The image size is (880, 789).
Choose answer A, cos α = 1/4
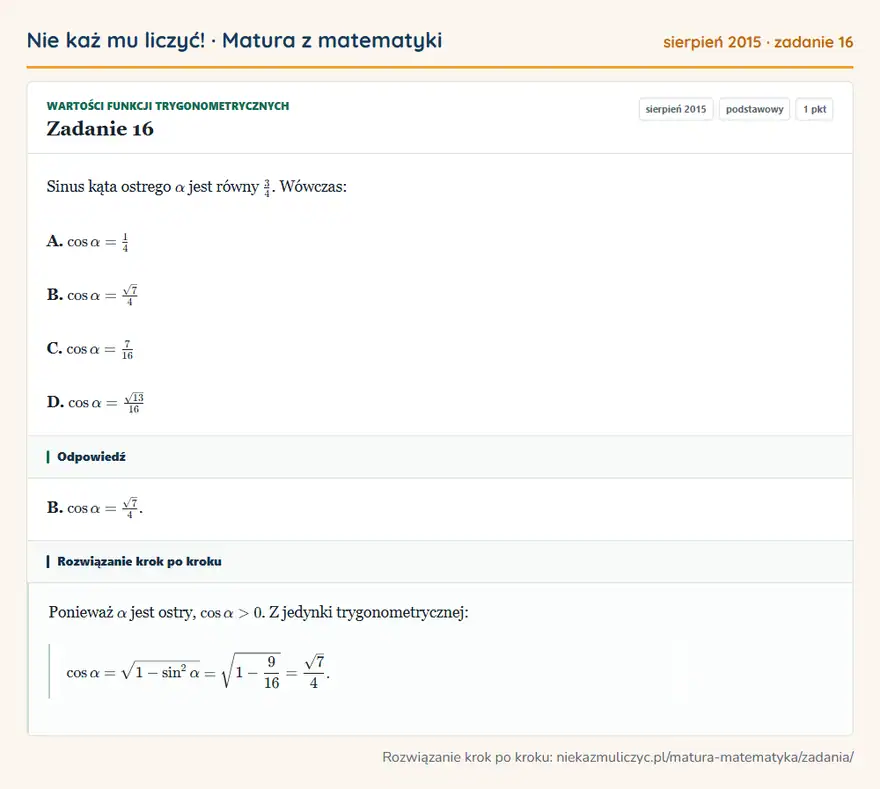pos(88,242)
